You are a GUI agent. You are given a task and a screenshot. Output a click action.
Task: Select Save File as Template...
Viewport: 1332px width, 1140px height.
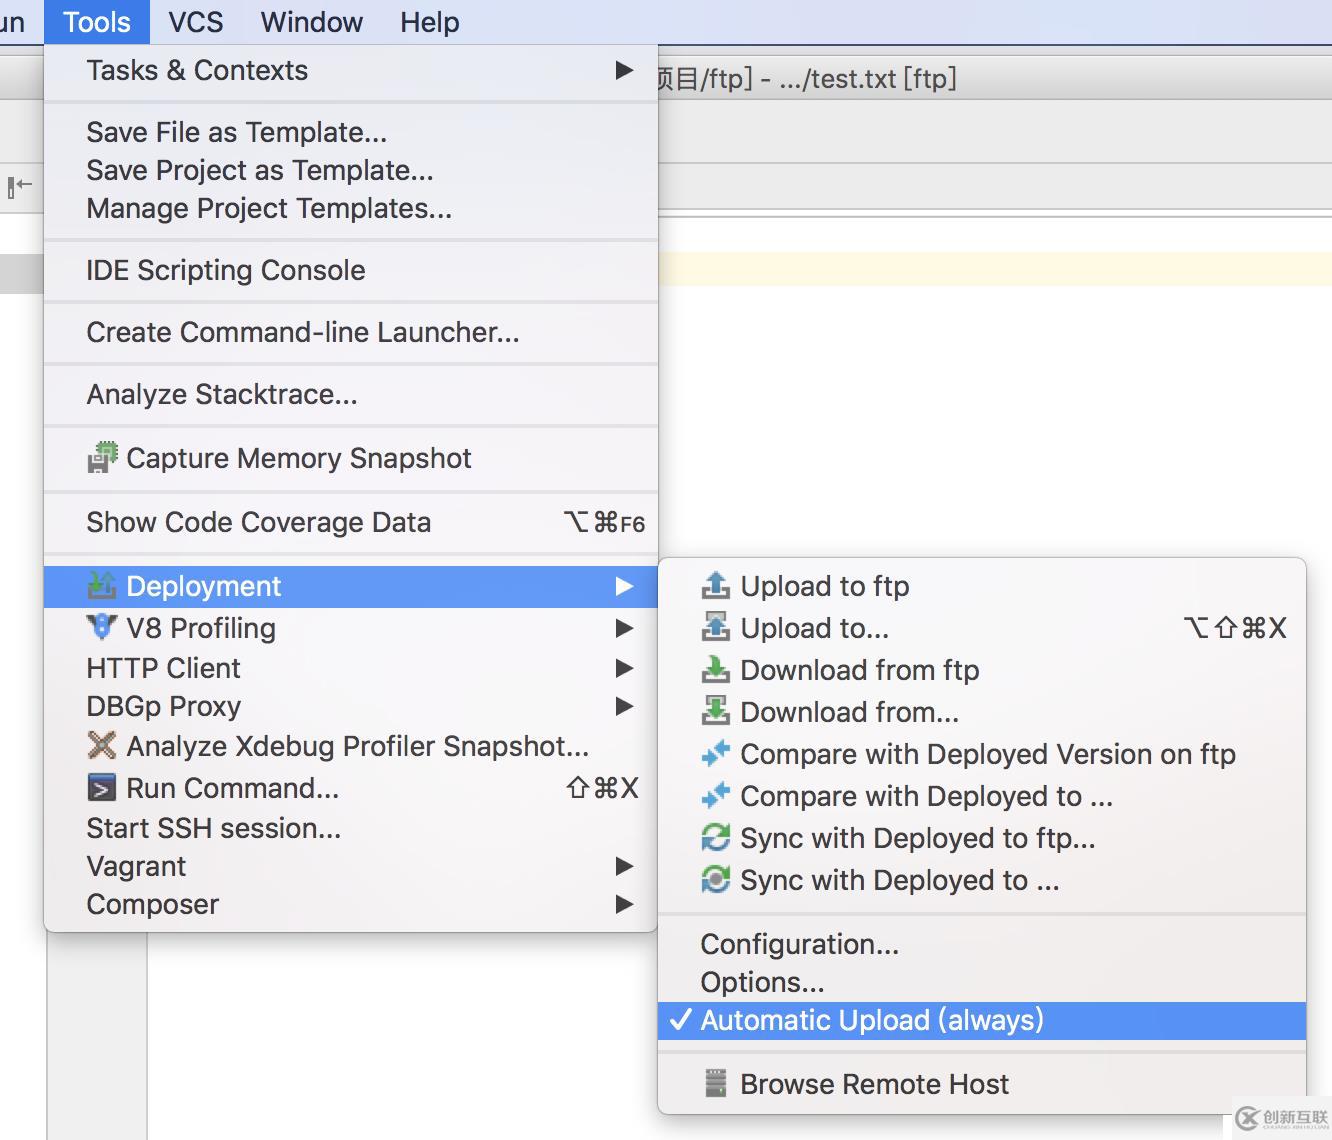pyautogui.click(x=236, y=132)
